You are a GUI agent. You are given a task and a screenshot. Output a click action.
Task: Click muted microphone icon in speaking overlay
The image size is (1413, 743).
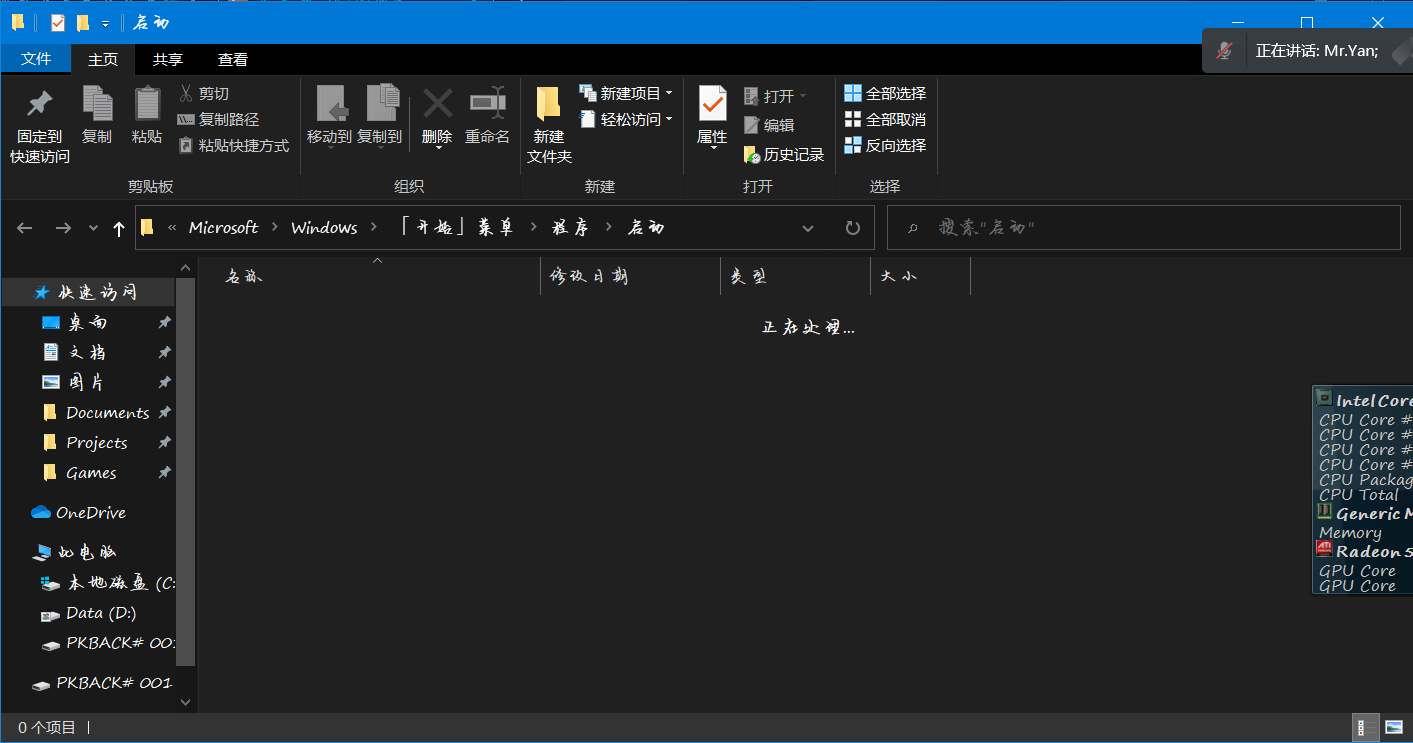click(1225, 50)
